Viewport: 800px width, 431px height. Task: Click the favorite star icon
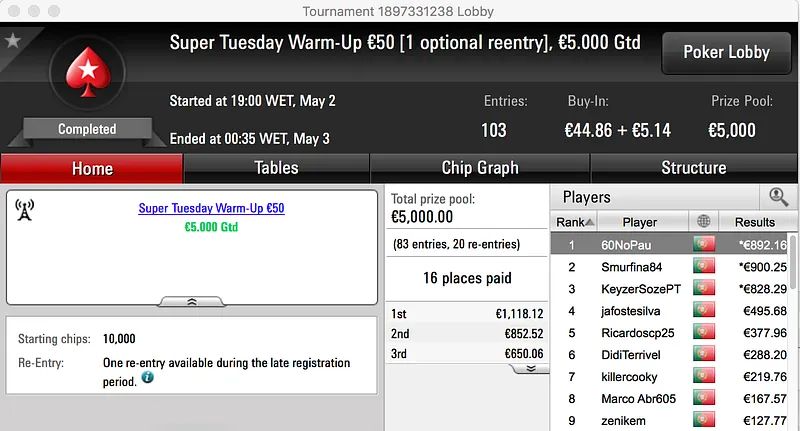[x=13, y=41]
